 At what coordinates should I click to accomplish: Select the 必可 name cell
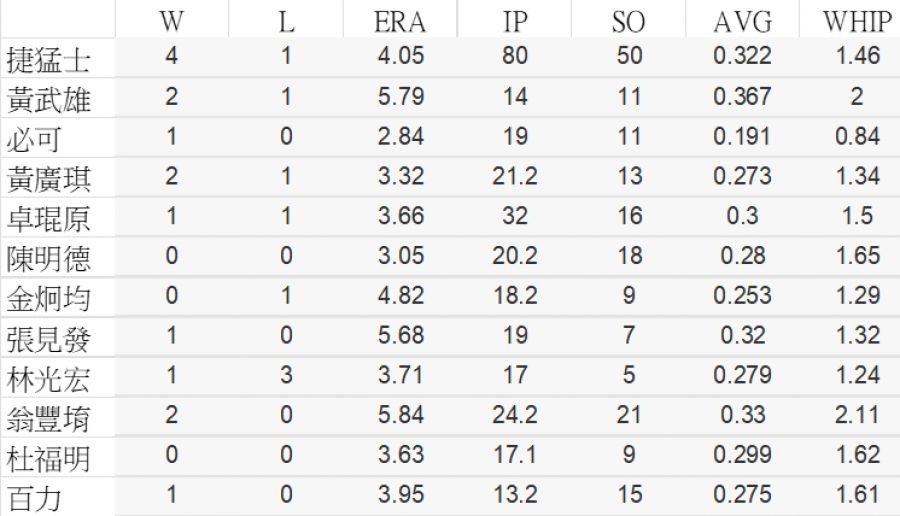click(x=34, y=139)
